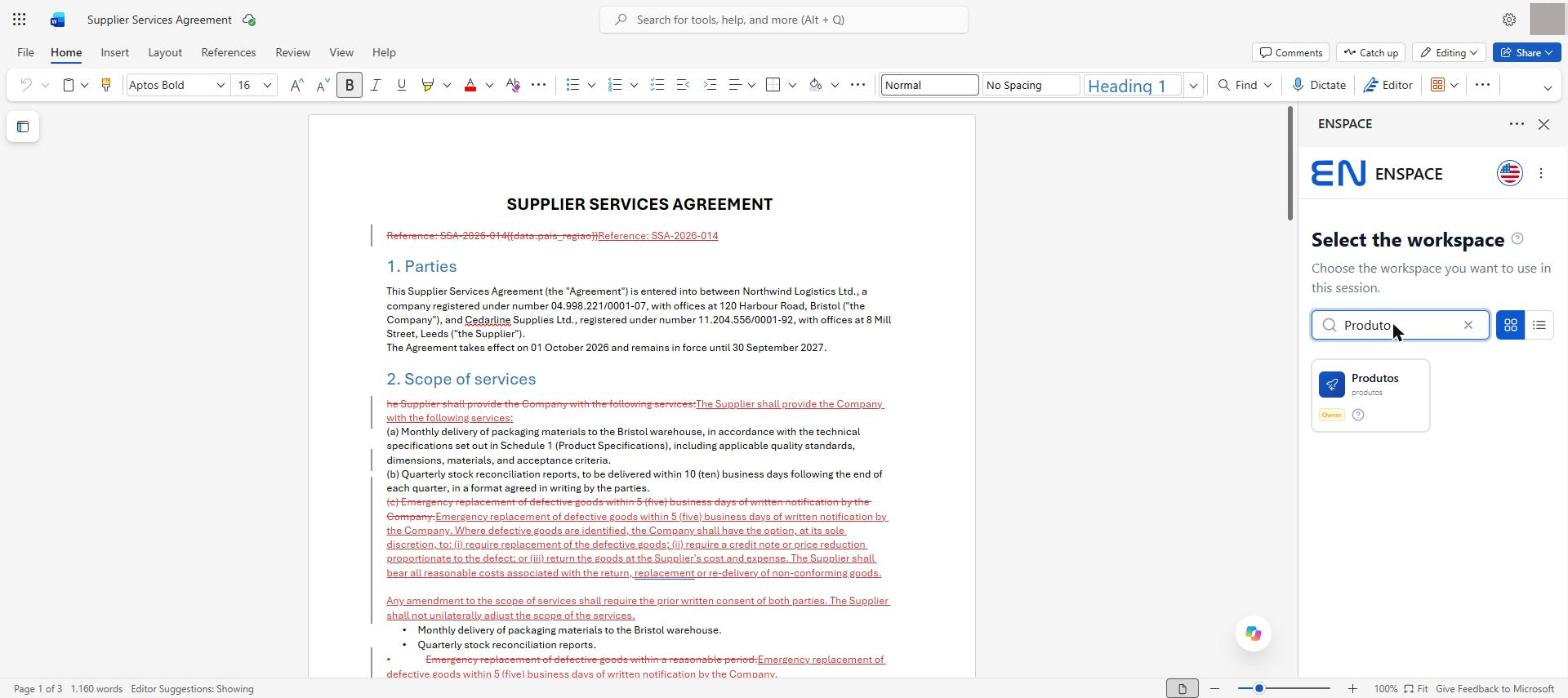Viewport: 1568px width, 698px height.
Task: Click the Shrink Font icon
Action: (x=322, y=85)
